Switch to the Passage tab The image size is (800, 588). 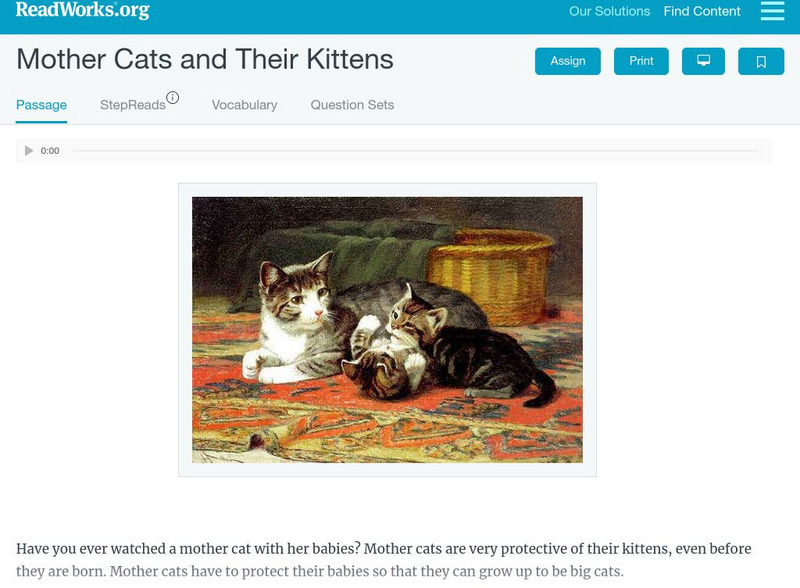(41, 105)
